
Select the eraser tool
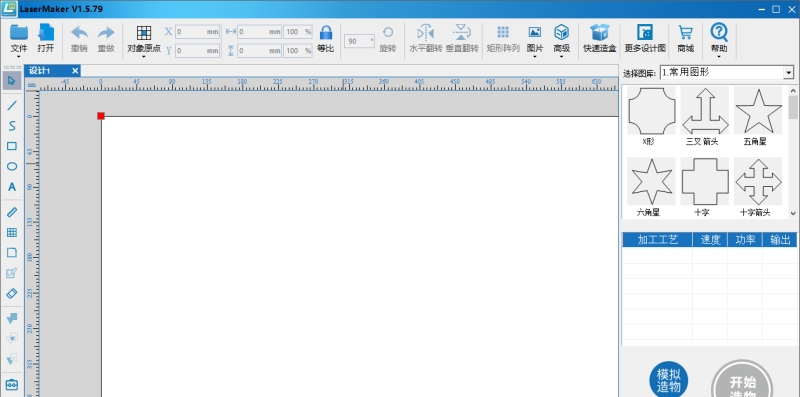tap(12, 293)
